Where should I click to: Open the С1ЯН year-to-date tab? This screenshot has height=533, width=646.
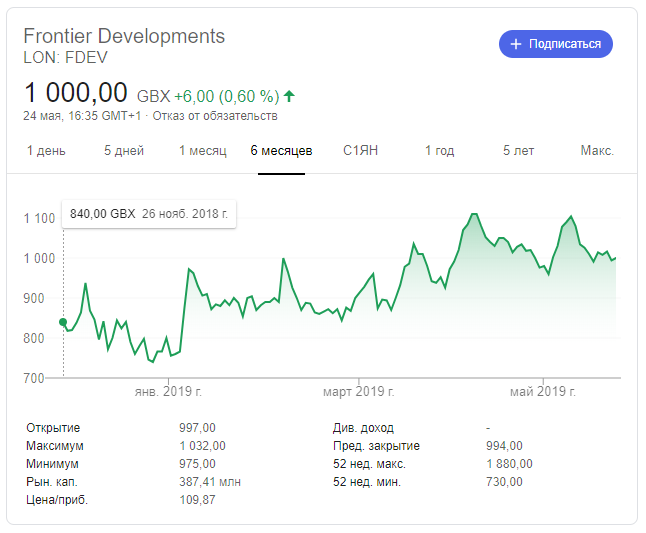click(360, 151)
